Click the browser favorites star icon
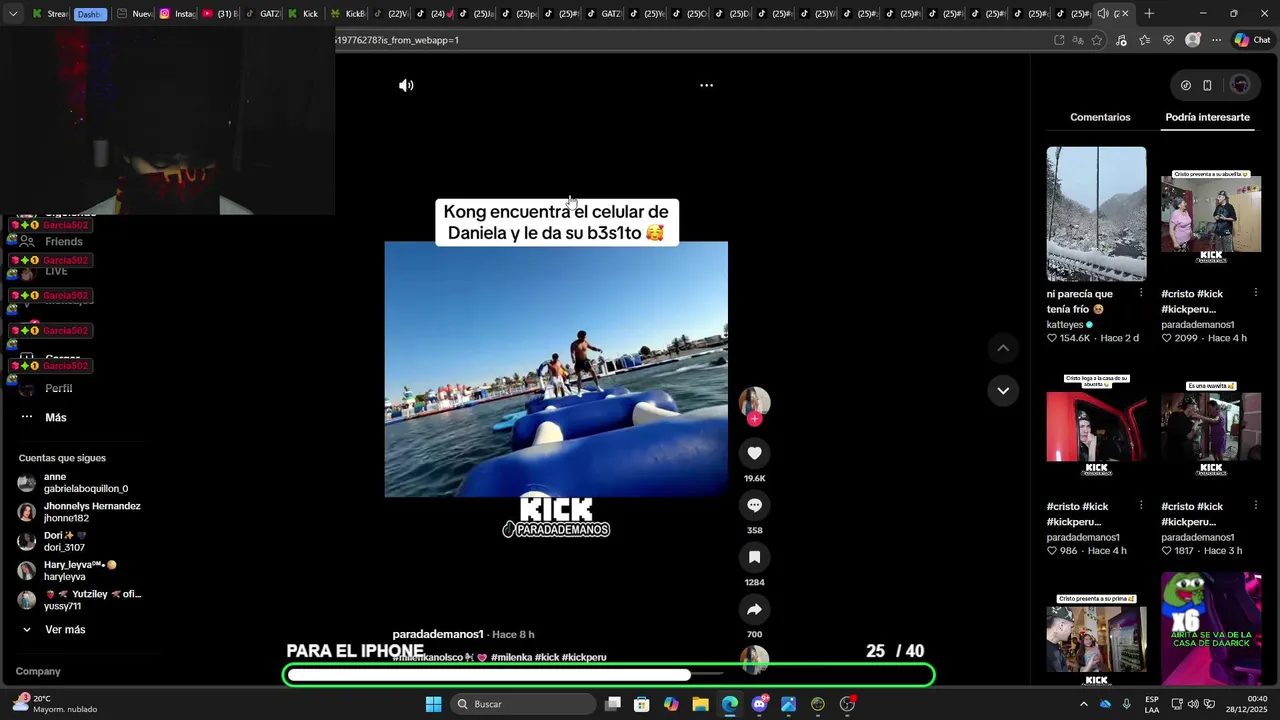The width and height of the screenshot is (1280, 720). point(1097,40)
